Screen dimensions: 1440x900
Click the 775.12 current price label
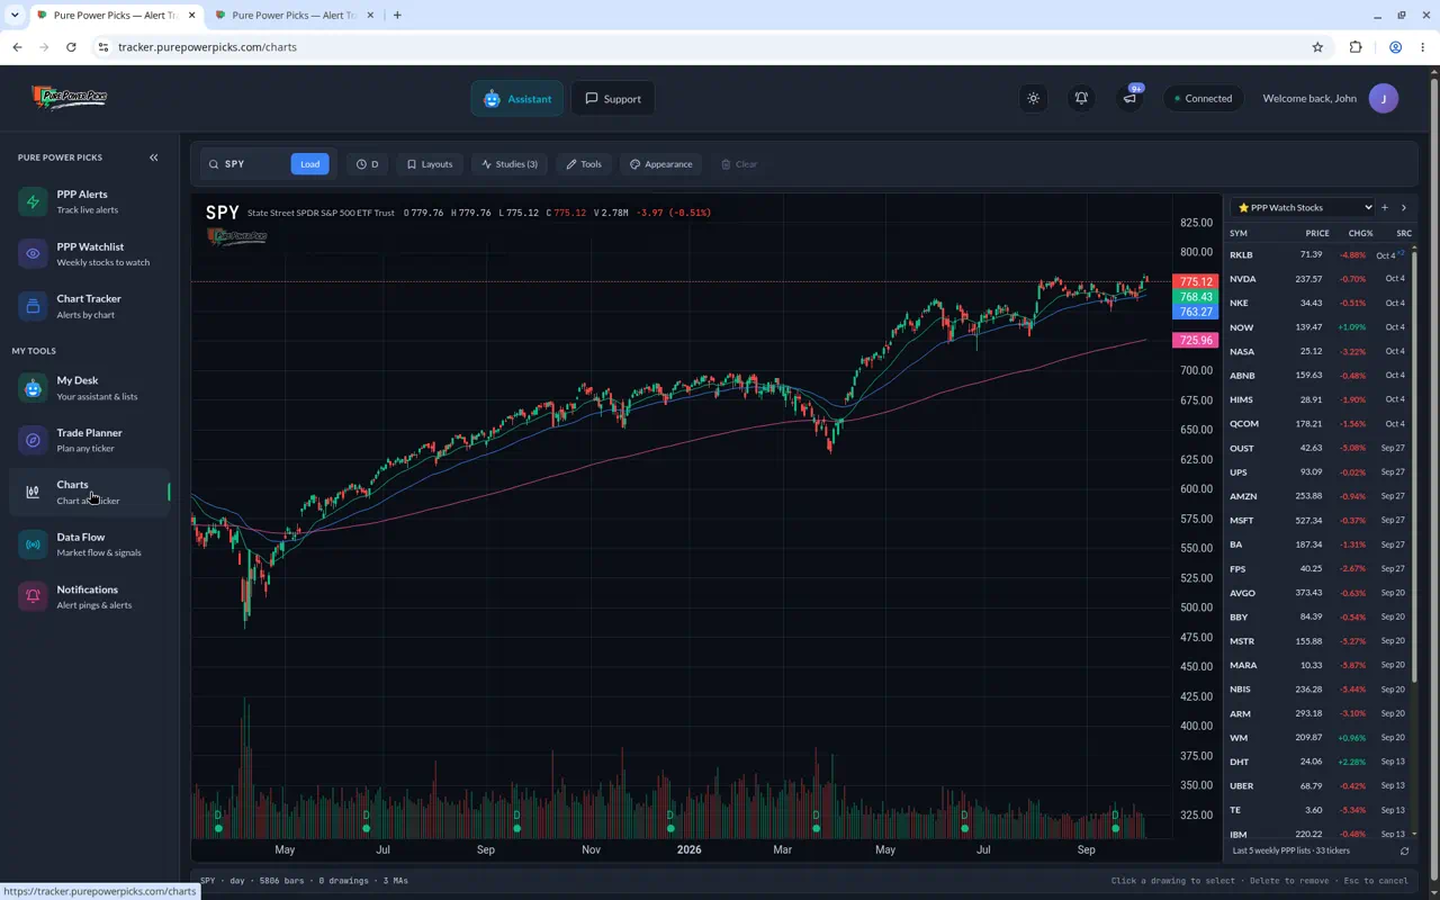(1195, 282)
